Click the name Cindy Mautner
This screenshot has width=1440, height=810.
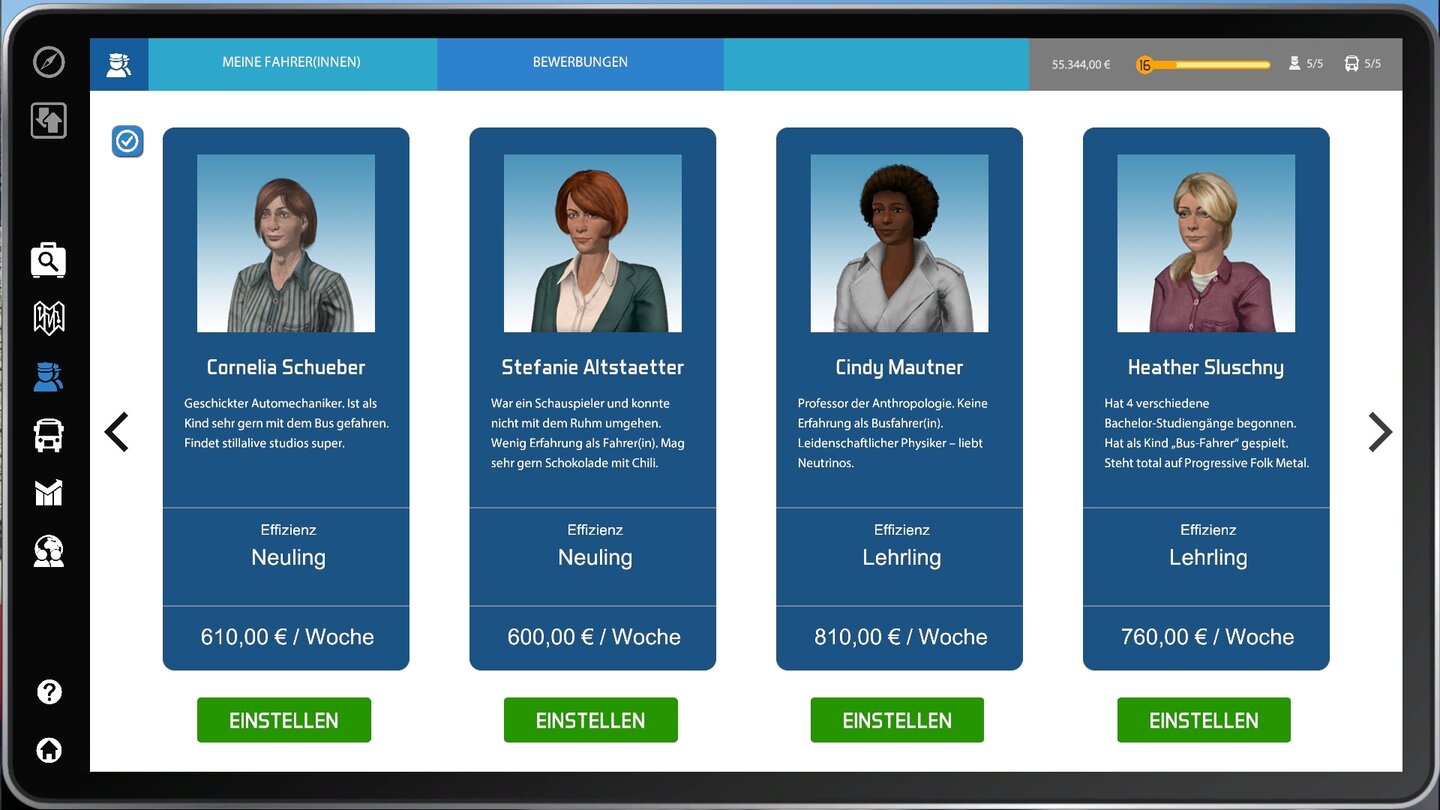click(x=899, y=367)
